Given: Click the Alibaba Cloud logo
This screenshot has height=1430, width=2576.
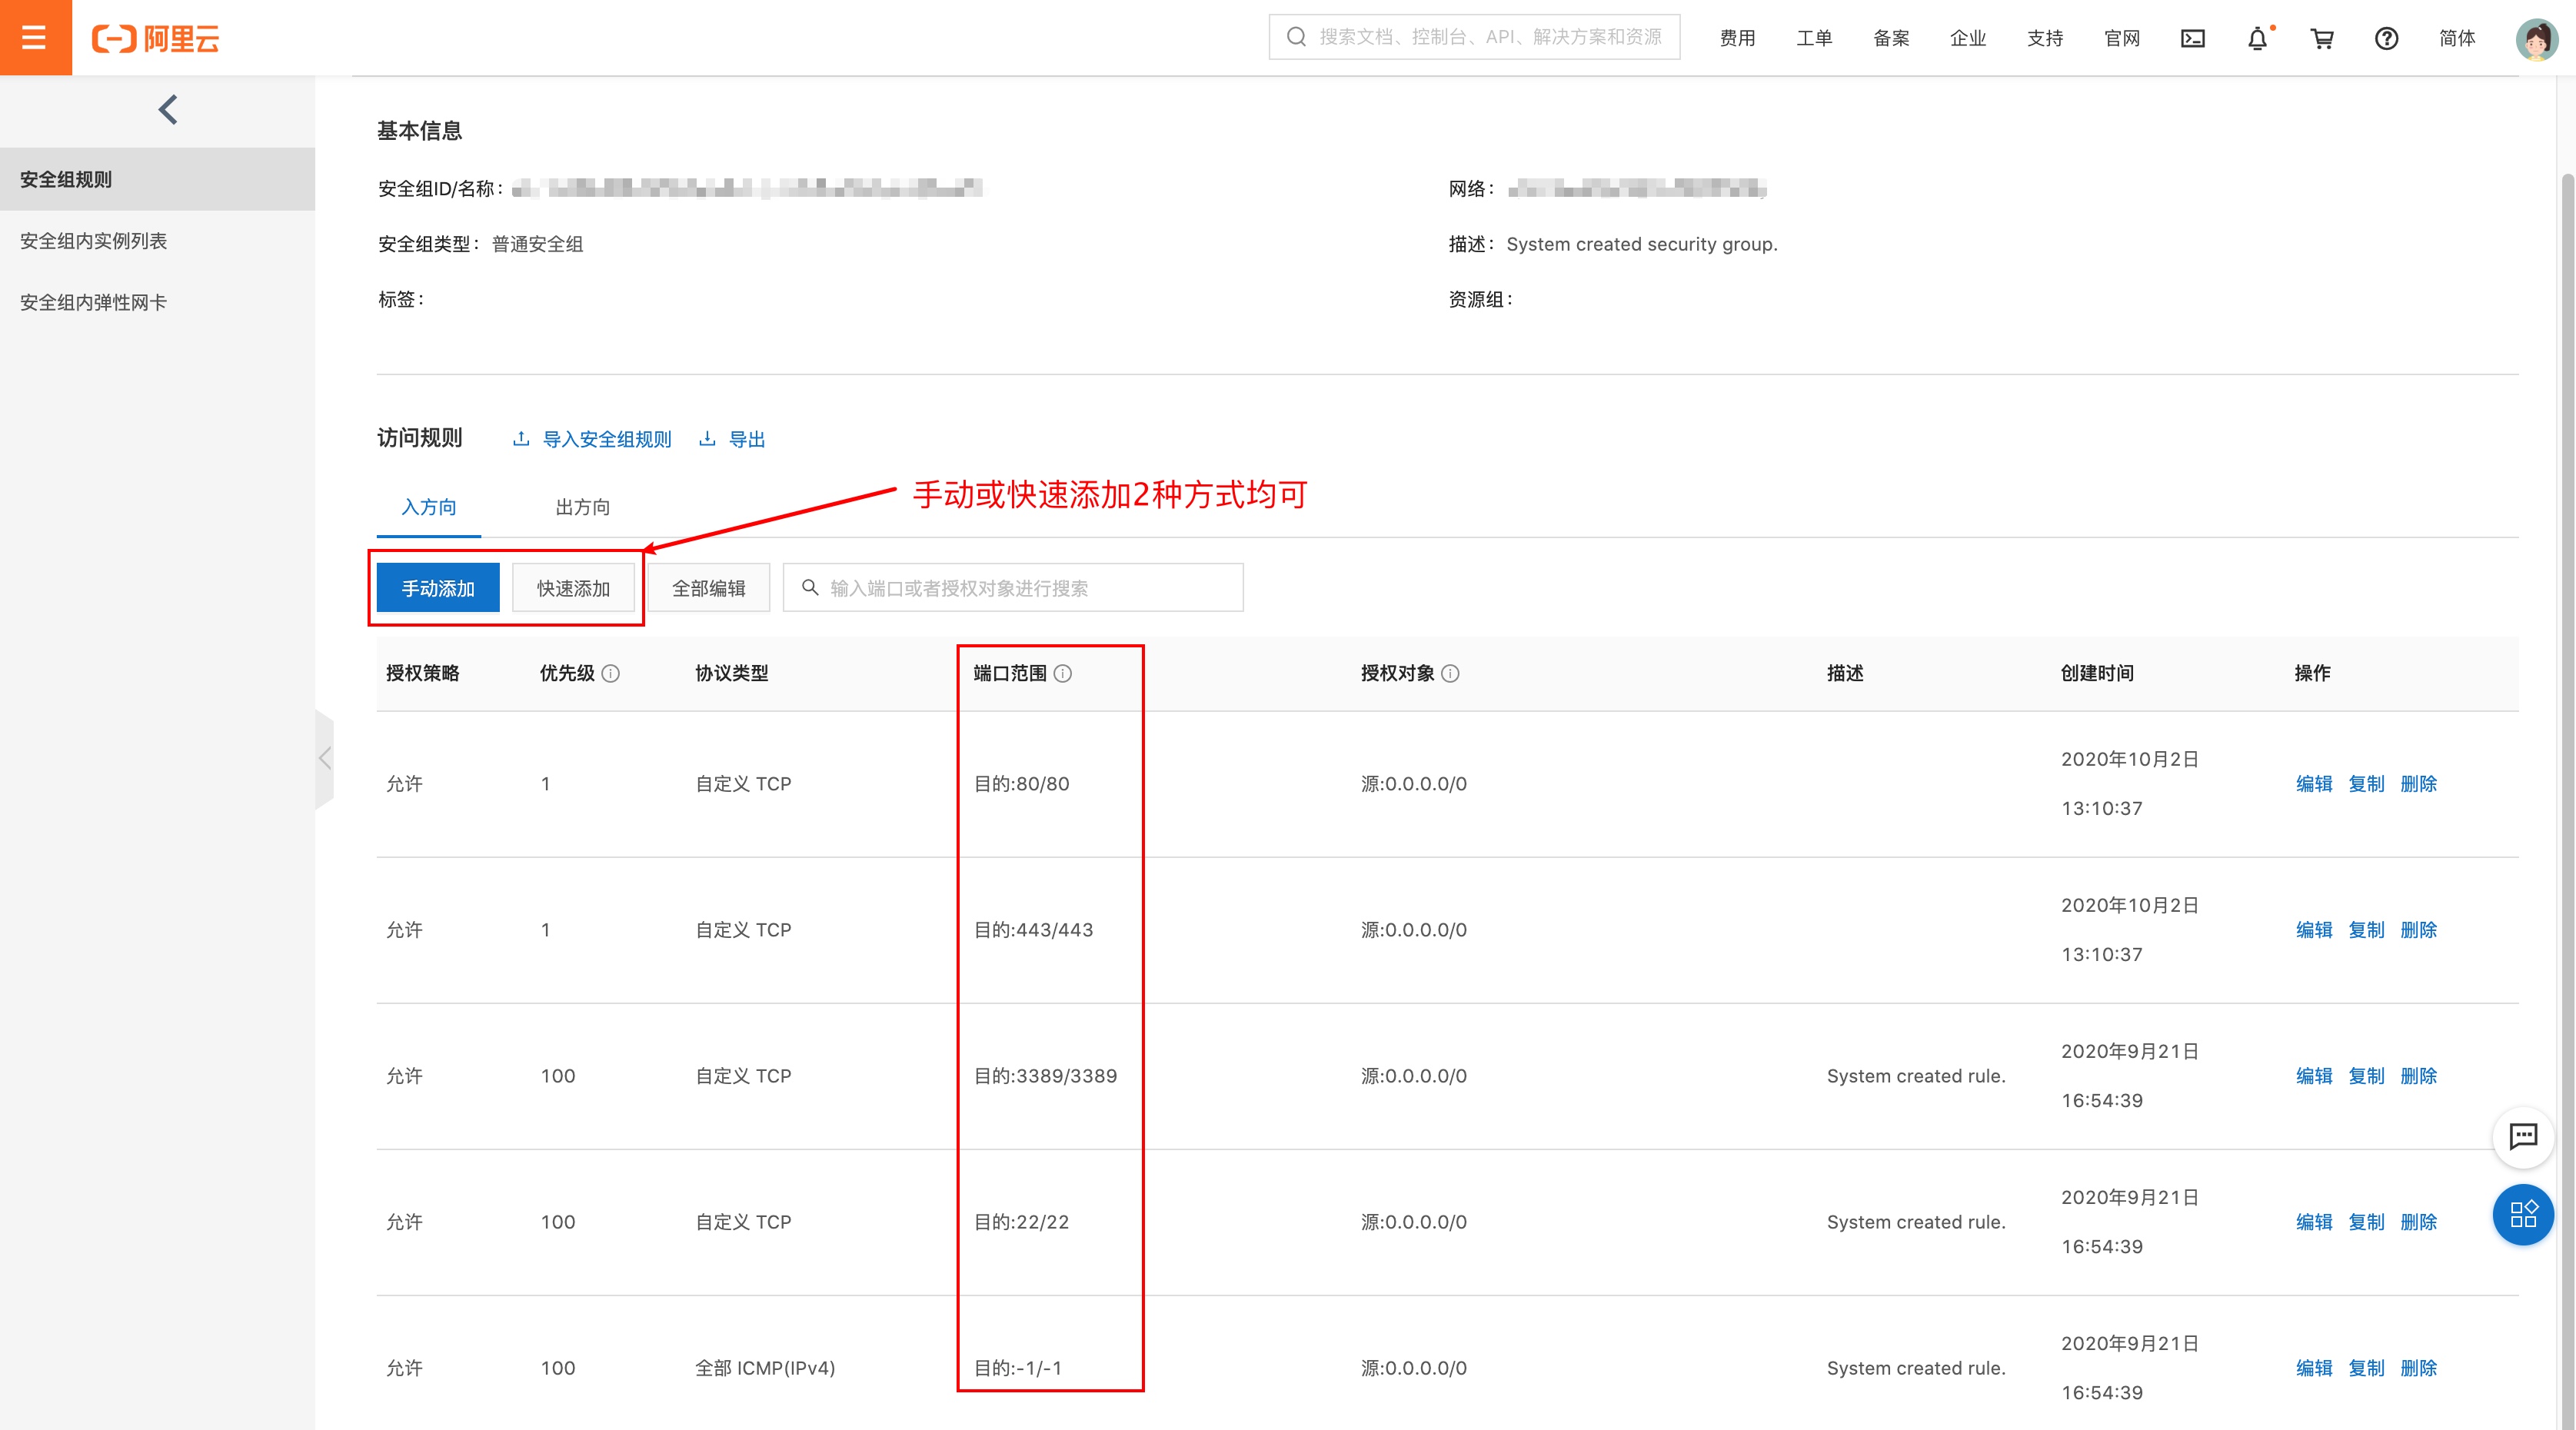Looking at the screenshot, I should click(x=156, y=38).
